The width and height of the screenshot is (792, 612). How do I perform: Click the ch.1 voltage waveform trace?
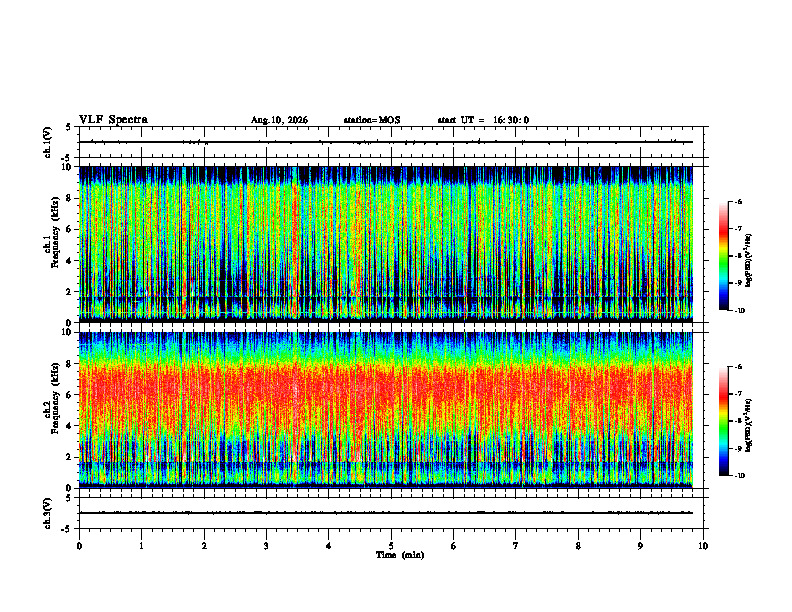coord(386,142)
